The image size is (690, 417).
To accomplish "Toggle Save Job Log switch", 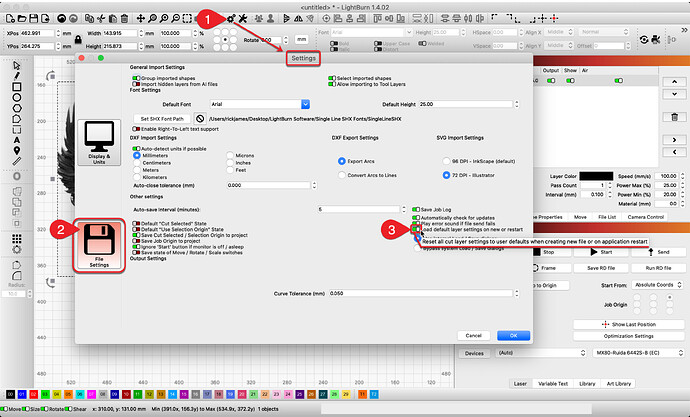I will [416, 210].
